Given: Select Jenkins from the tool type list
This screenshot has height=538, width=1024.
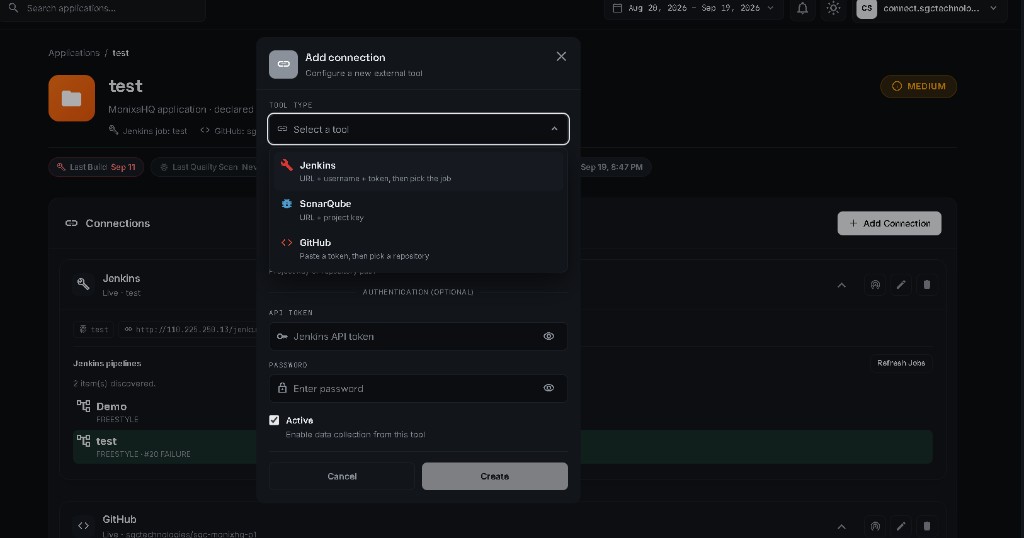Looking at the screenshot, I should pos(418,170).
